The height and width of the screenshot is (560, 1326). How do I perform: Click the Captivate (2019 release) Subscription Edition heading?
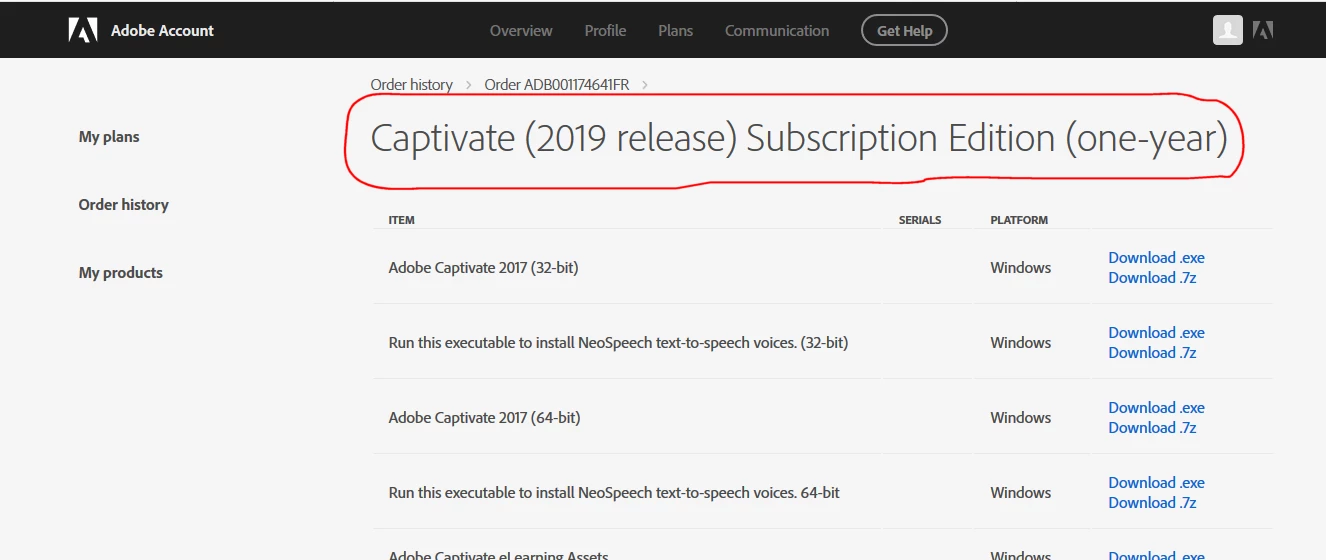pyautogui.click(x=799, y=139)
